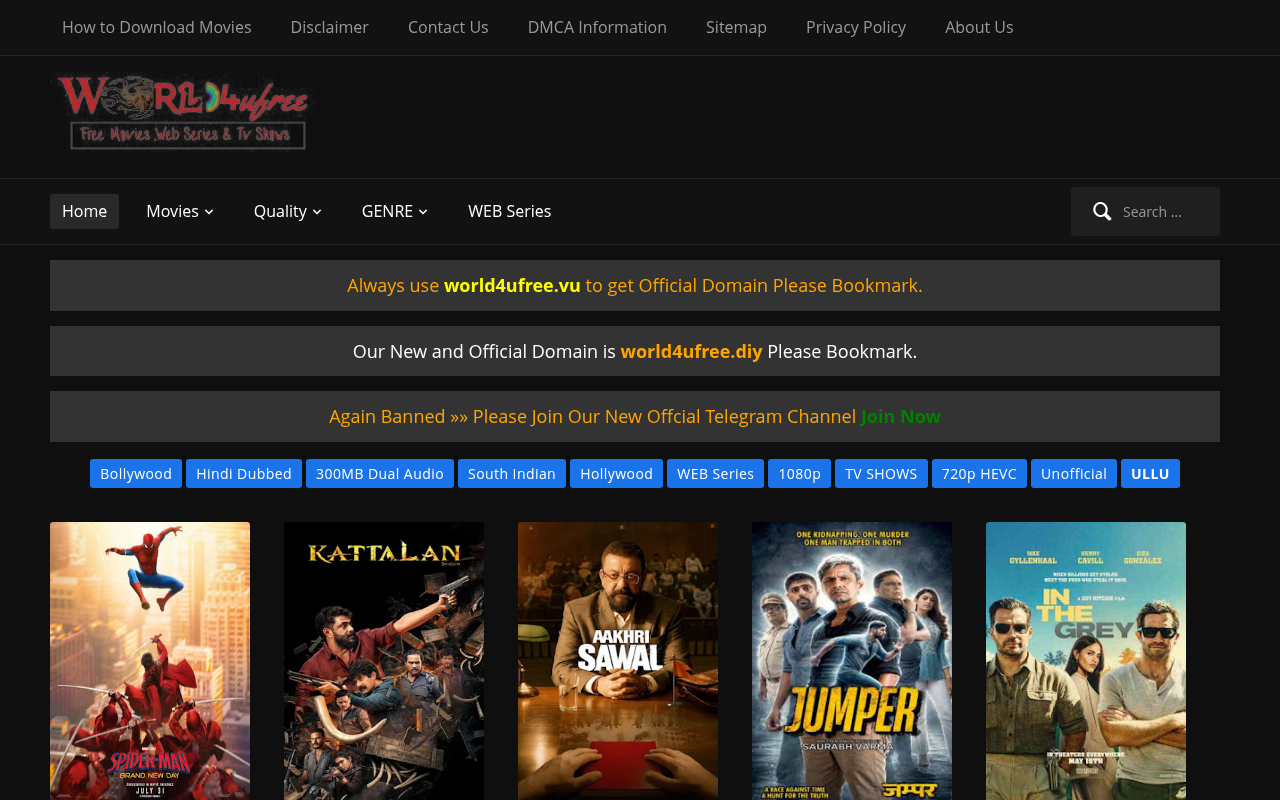Open How to Download Movies page

pyautogui.click(x=157, y=27)
